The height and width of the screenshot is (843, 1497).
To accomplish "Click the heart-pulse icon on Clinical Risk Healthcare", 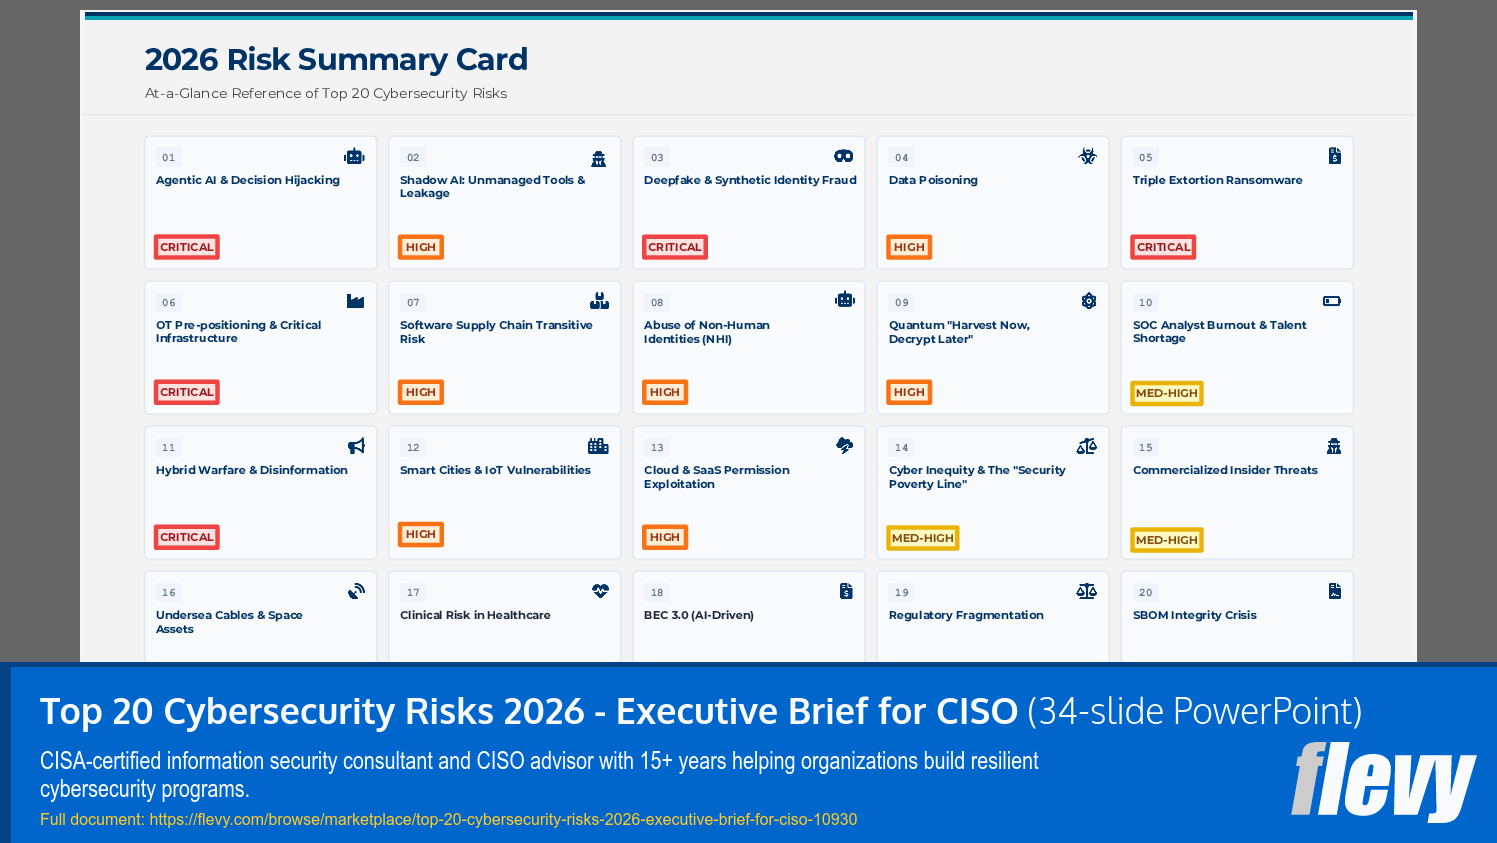I will 599,591.
